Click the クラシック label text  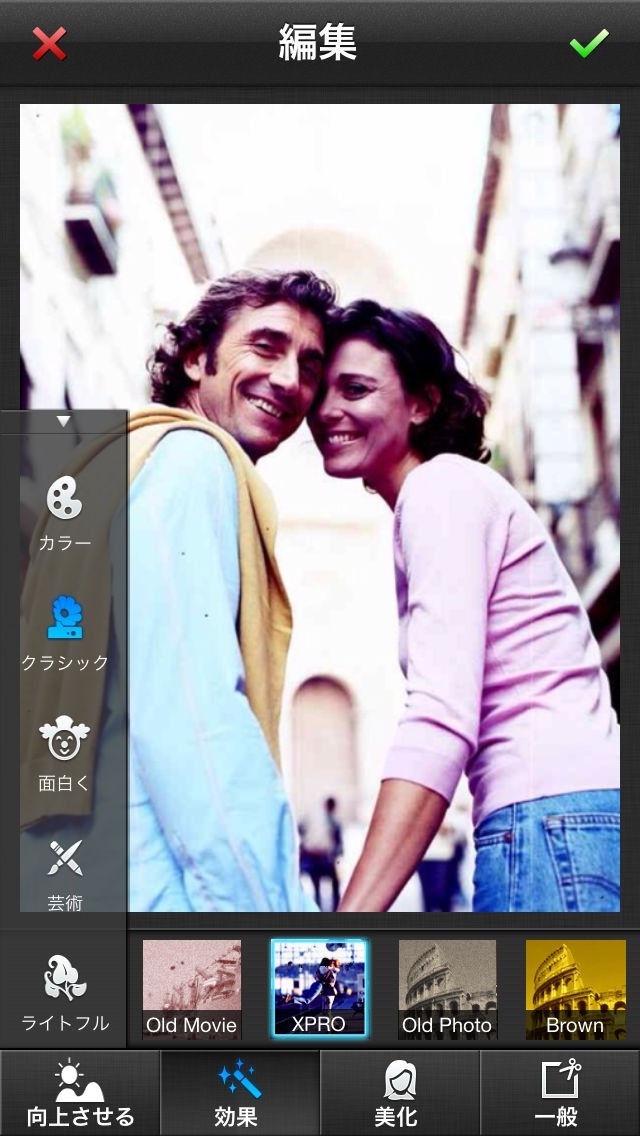click(x=64, y=663)
